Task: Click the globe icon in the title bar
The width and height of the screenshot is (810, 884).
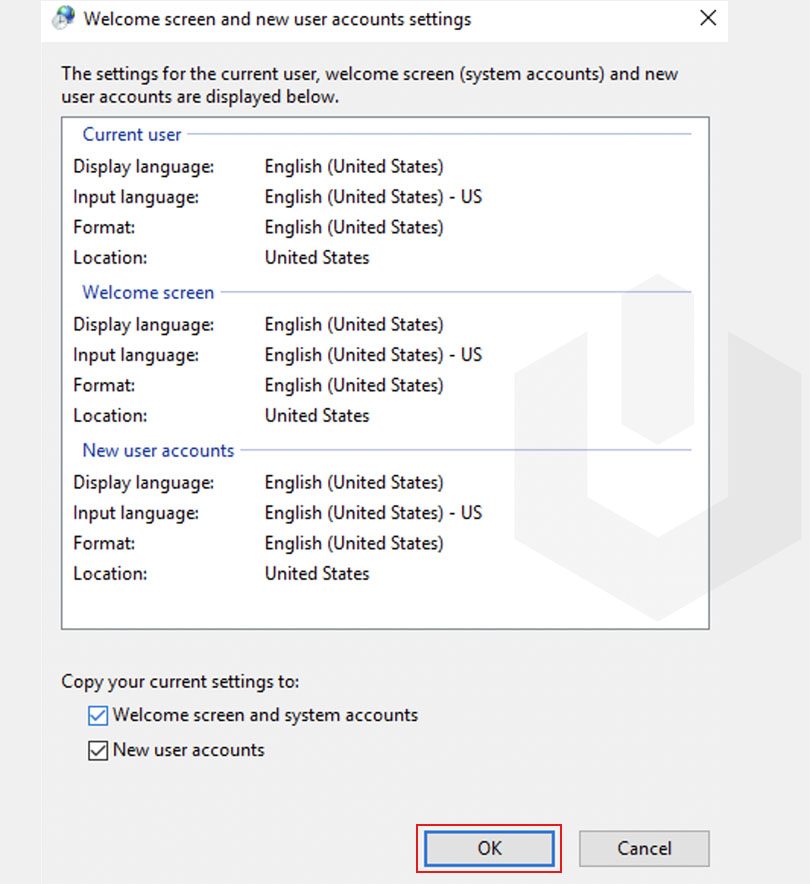Action: coord(62,18)
